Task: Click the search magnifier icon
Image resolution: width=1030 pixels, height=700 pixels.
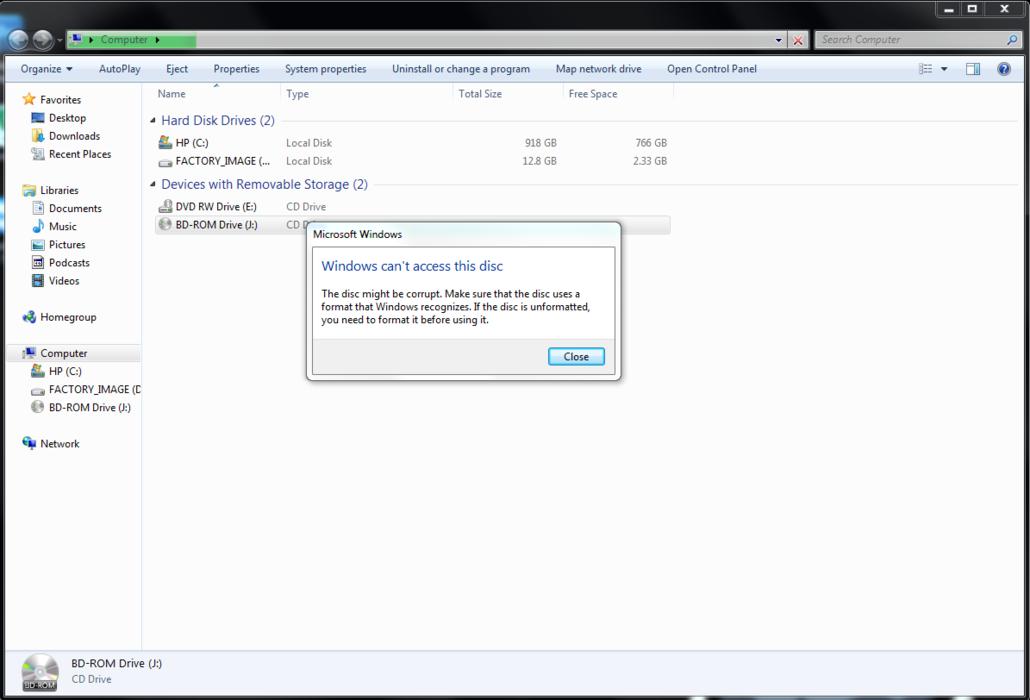Action: click(x=1012, y=40)
